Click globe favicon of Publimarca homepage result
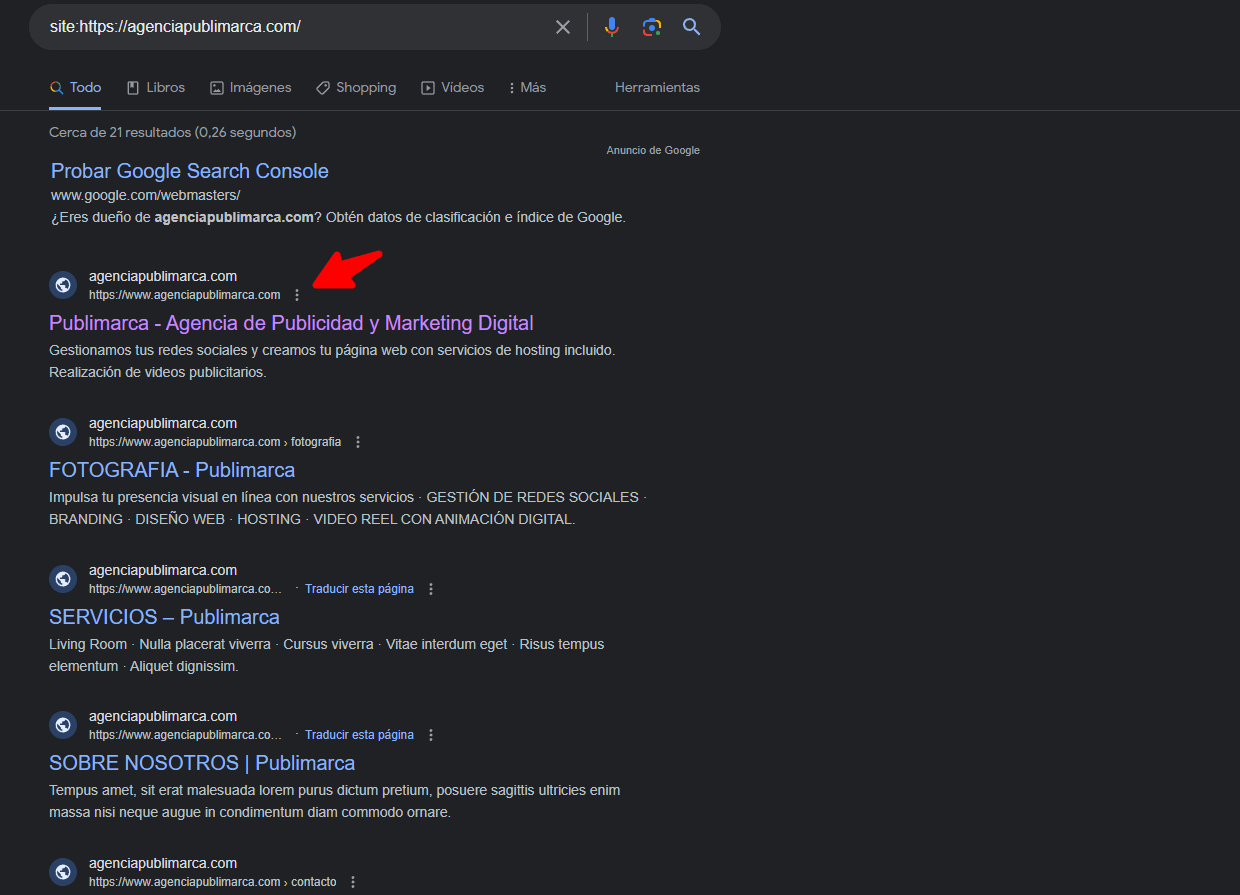The width and height of the screenshot is (1240, 895). [x=63, y=285]
